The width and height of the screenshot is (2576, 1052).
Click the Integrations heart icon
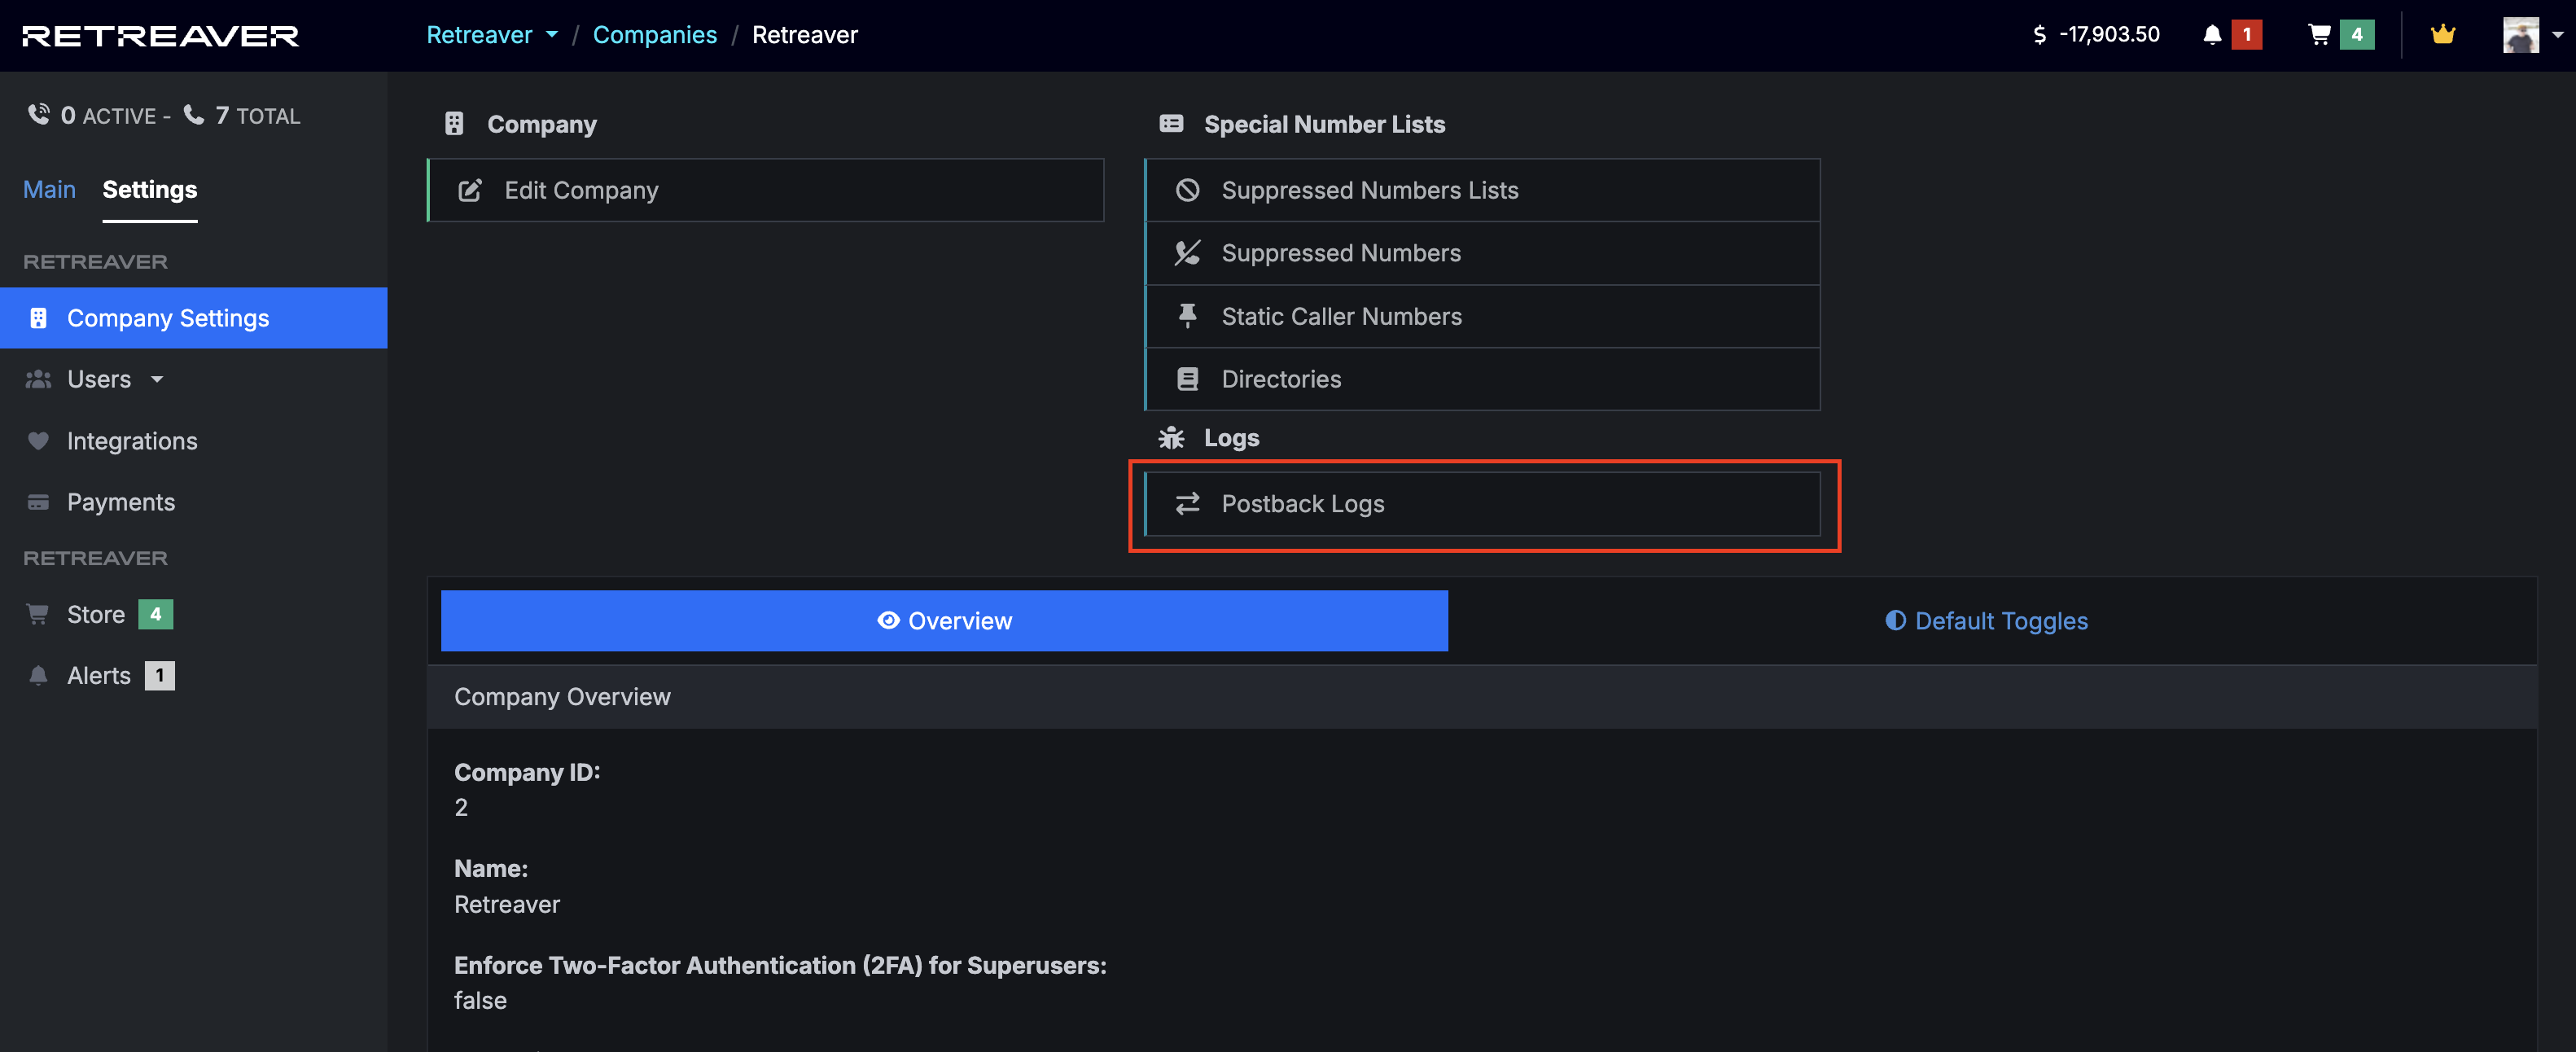pos(38,441)
